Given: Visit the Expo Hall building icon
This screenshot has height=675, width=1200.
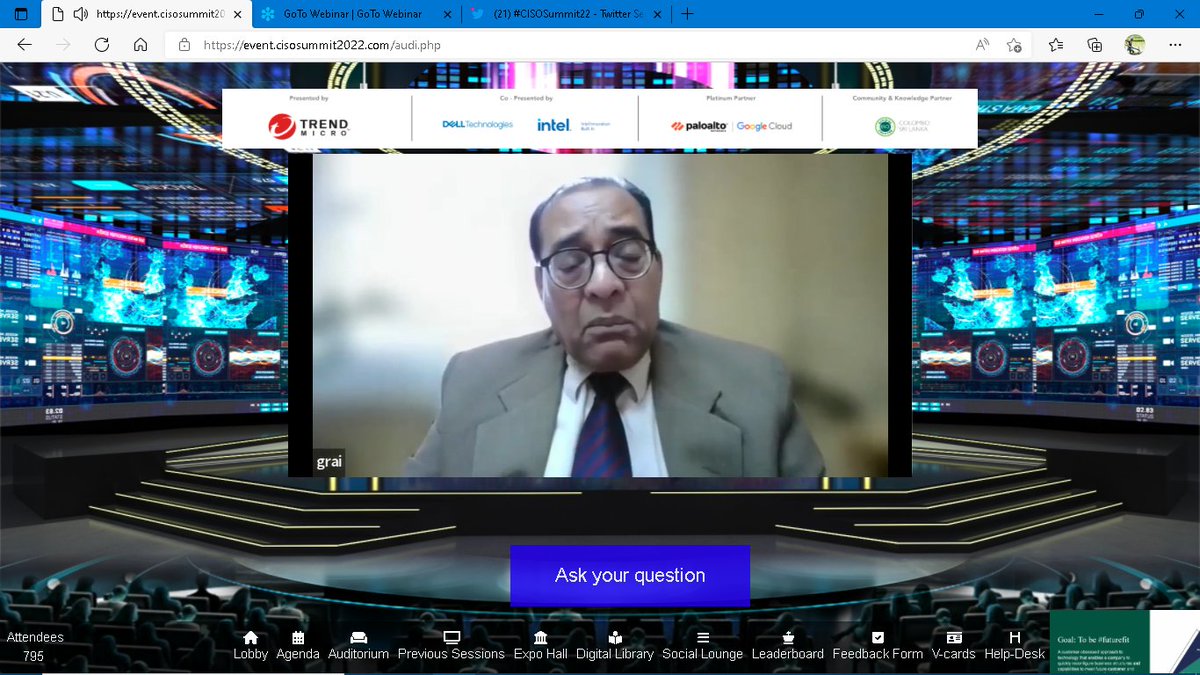Looking at the screenshot, I should 541,637.
